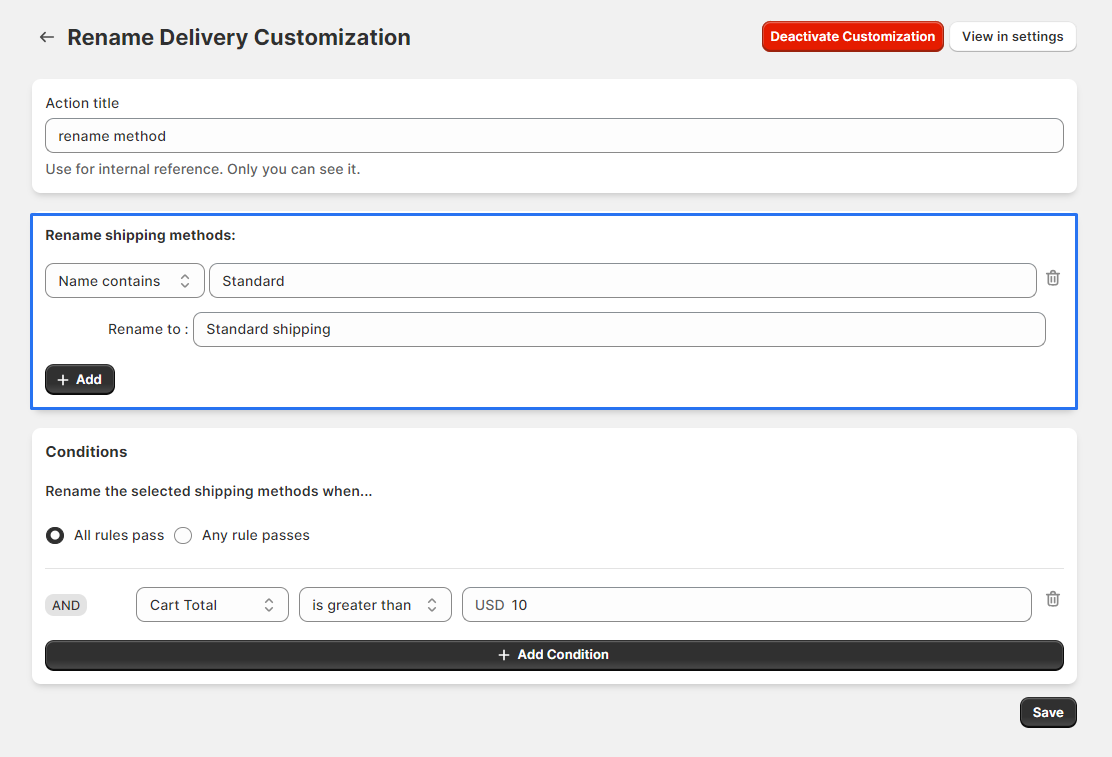Click the AND condition label
Viewport: 1112px width, 757px height.
click(x=65, y=604)
